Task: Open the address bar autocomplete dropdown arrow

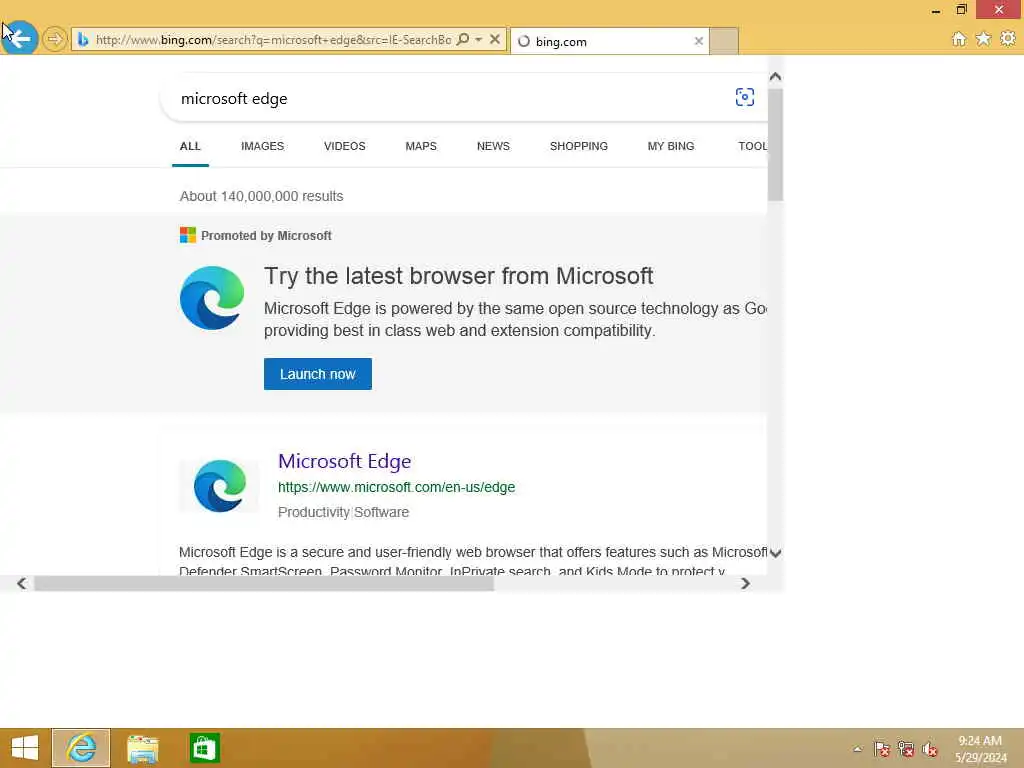Action: click(x=479, y=39)
